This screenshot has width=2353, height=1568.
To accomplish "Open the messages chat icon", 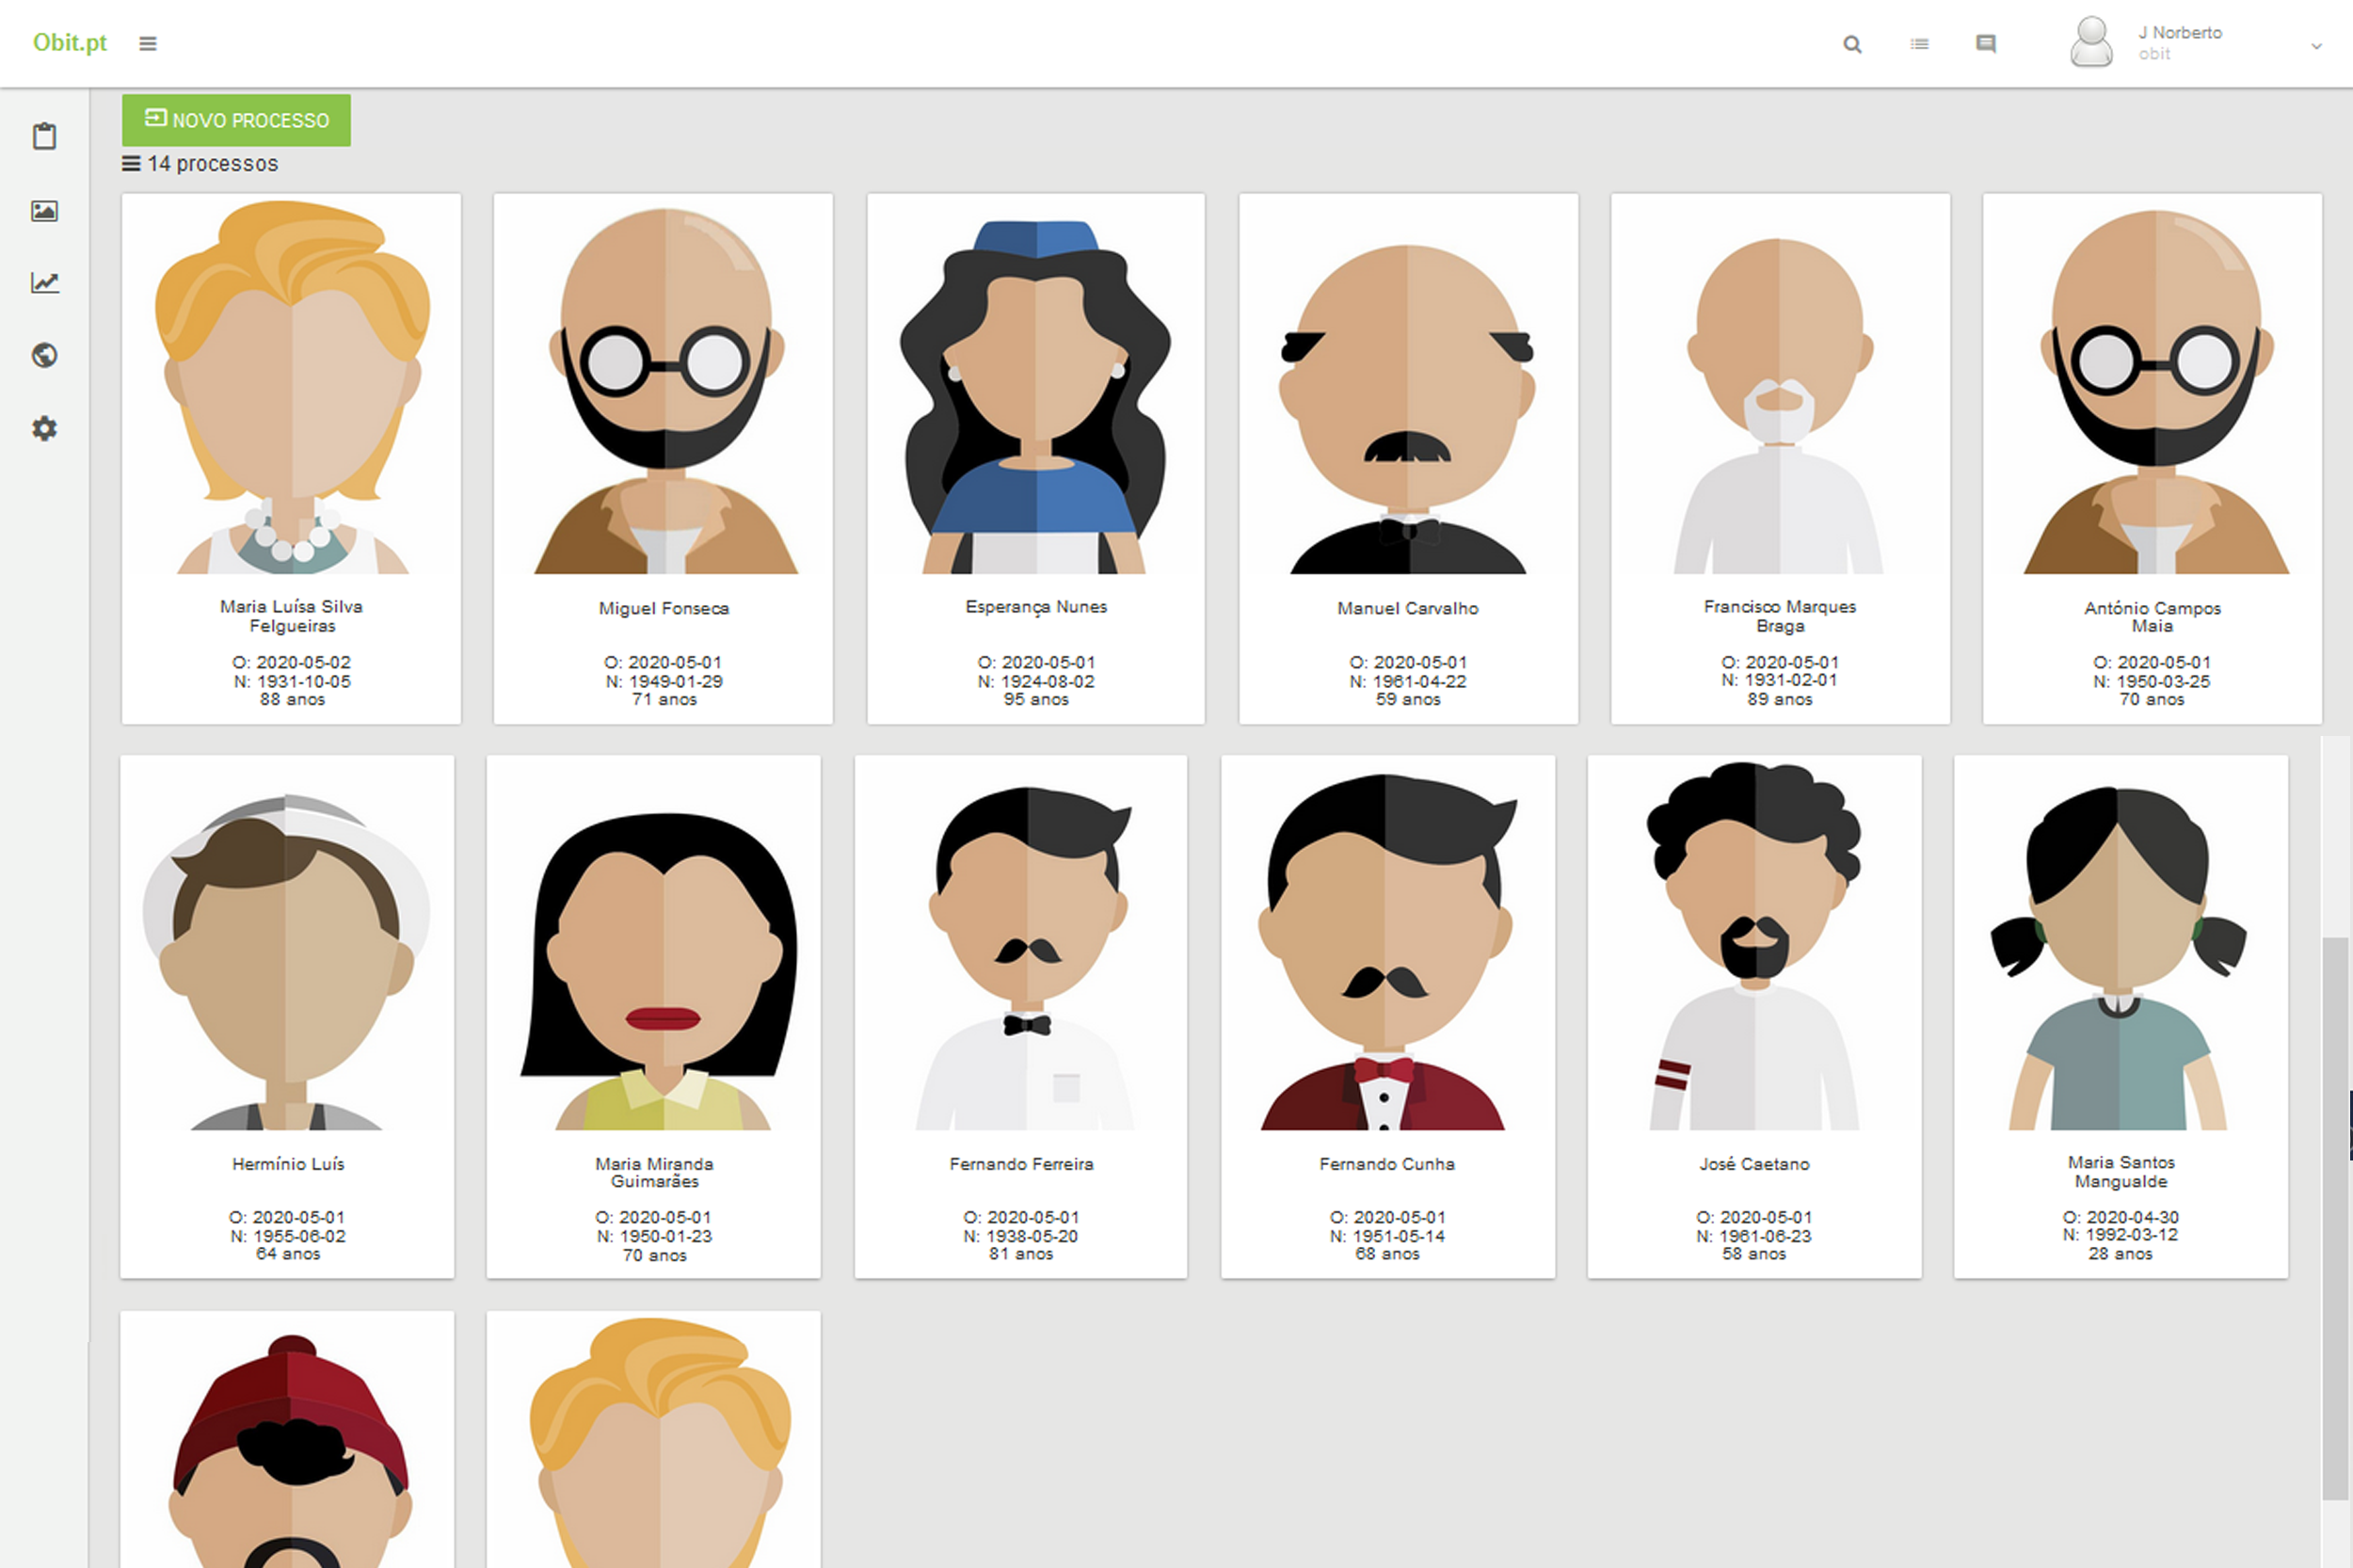I will pyautogui.click(x=1986, y=44).
